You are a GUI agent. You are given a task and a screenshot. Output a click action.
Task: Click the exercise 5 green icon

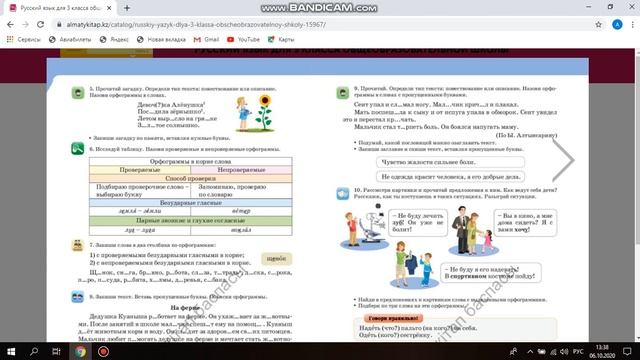click(78, 93)
